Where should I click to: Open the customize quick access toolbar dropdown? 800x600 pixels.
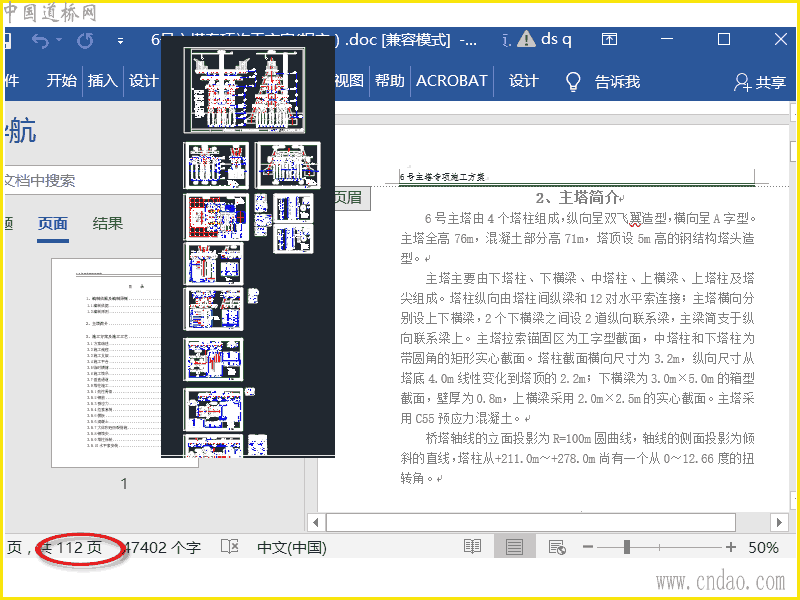[120, 41]
